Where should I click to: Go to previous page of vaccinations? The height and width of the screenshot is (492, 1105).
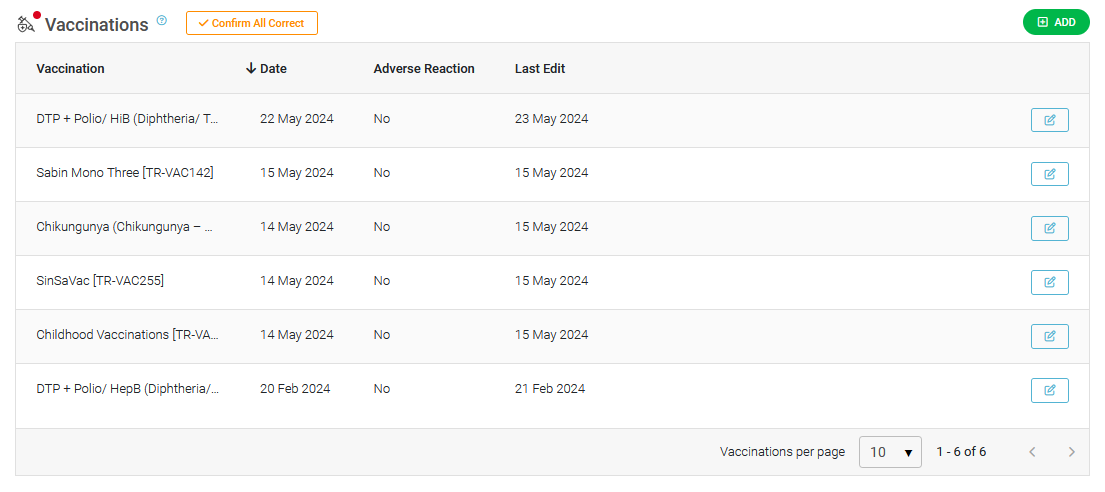[1032, 452]
